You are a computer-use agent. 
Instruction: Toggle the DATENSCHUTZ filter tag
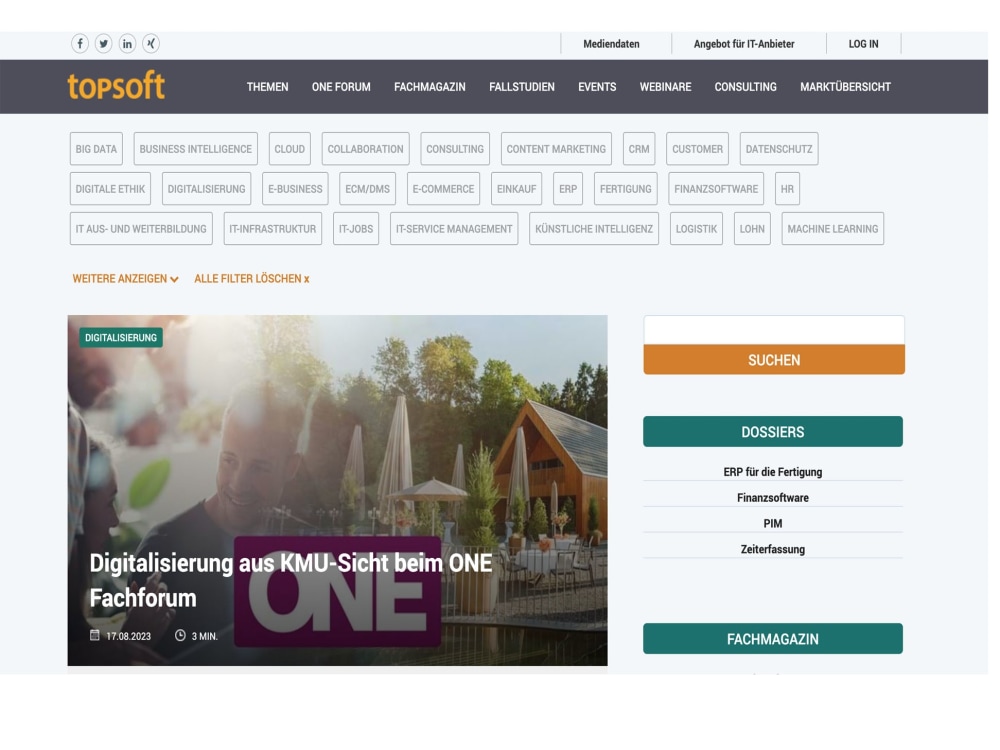point(779,149)
